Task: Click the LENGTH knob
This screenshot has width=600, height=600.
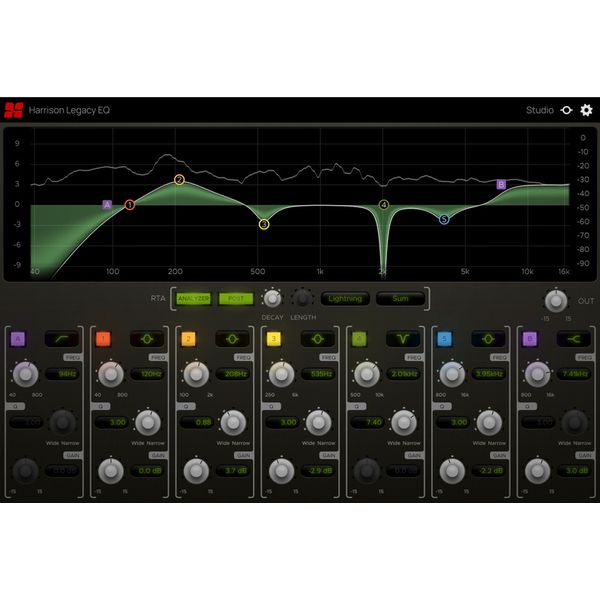Action: 302,298
